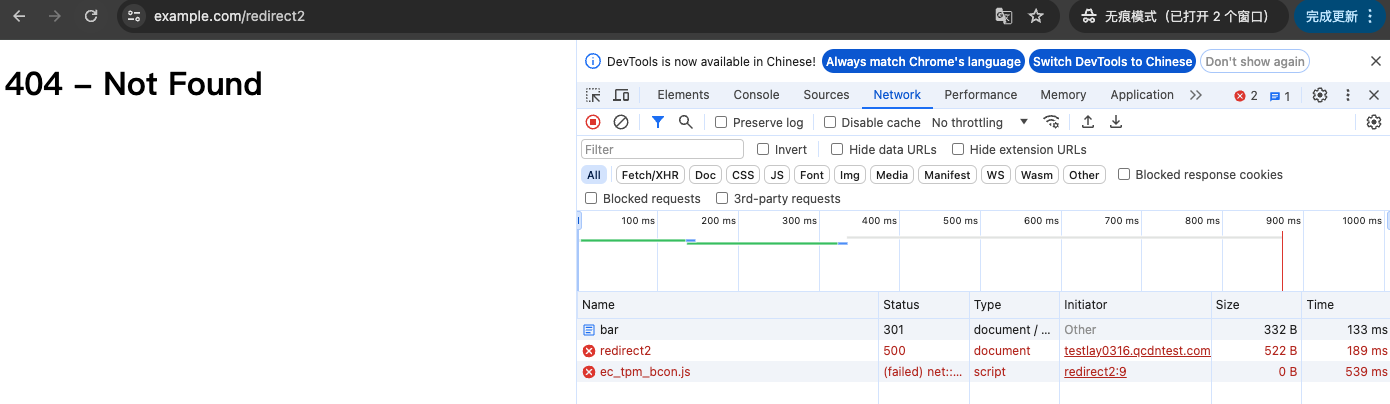This screenshot has height=404, width=1390.
Task: Toggle the network filter funnel icon
Action: pos(657,122)
